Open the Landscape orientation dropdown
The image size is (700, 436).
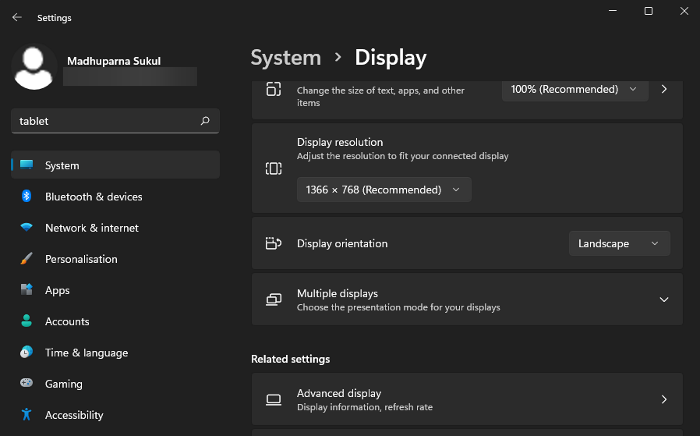pyautogui.click(x=619, y=244)
